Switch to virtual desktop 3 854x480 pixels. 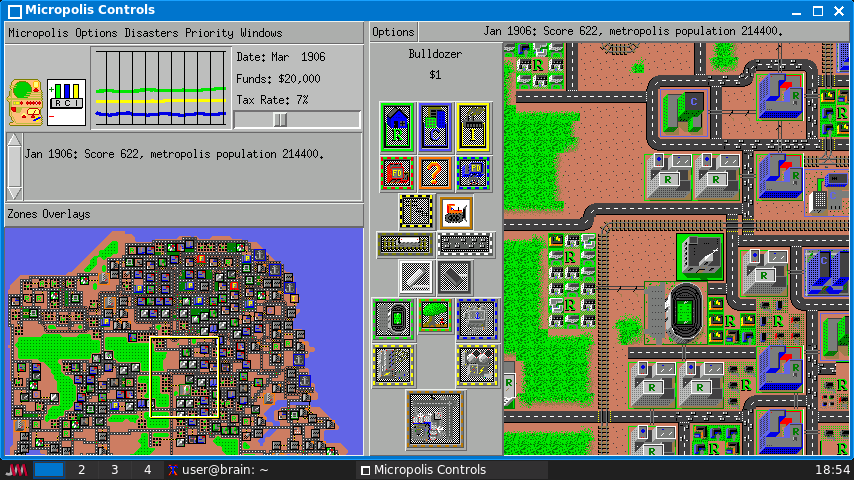(114, 470)
